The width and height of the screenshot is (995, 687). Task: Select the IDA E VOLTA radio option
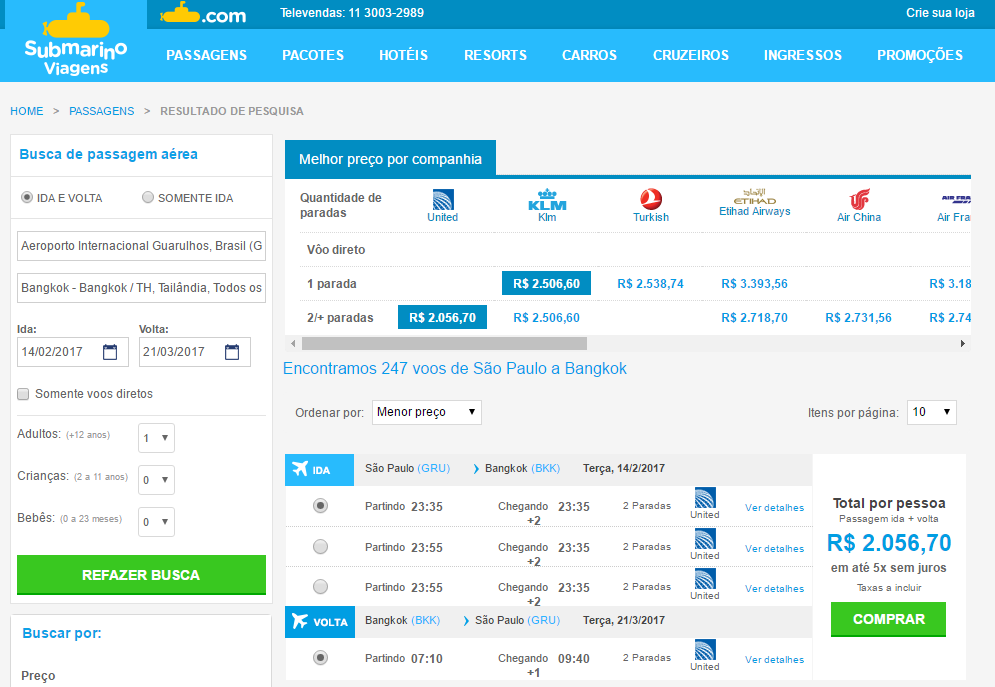(x=27, y=197)
